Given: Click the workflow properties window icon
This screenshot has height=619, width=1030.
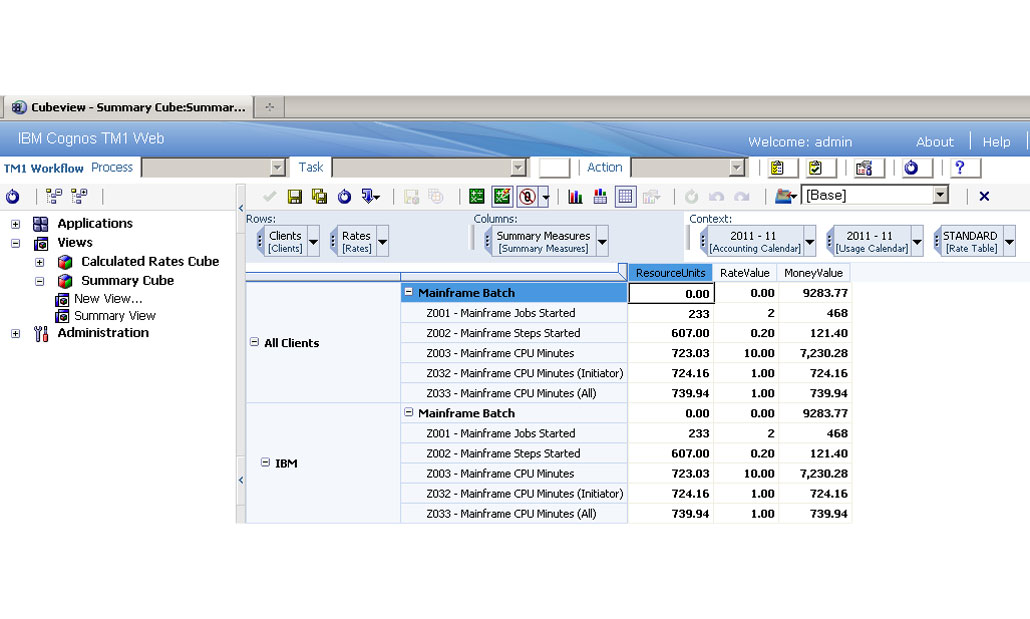Looking at the screenshot, I should [x=864, y=168].
